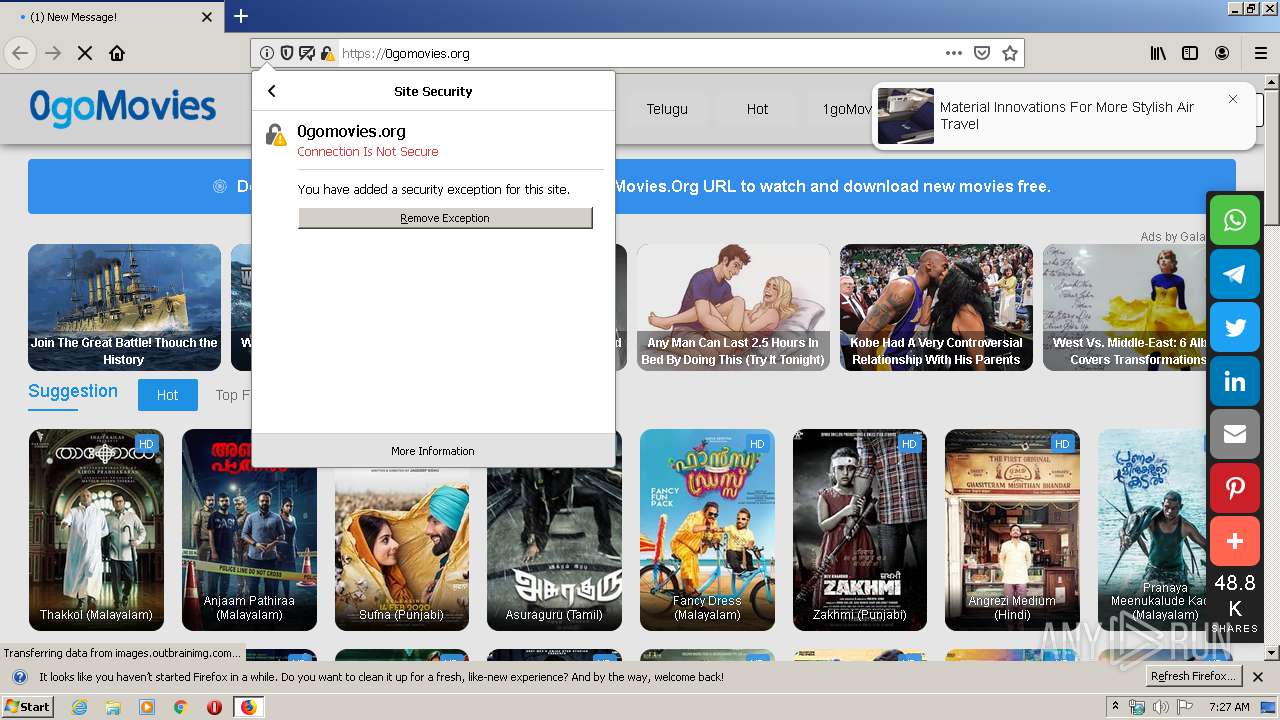Open media player icon in taskbar
1280x720 pixels.
pos(147,707)
